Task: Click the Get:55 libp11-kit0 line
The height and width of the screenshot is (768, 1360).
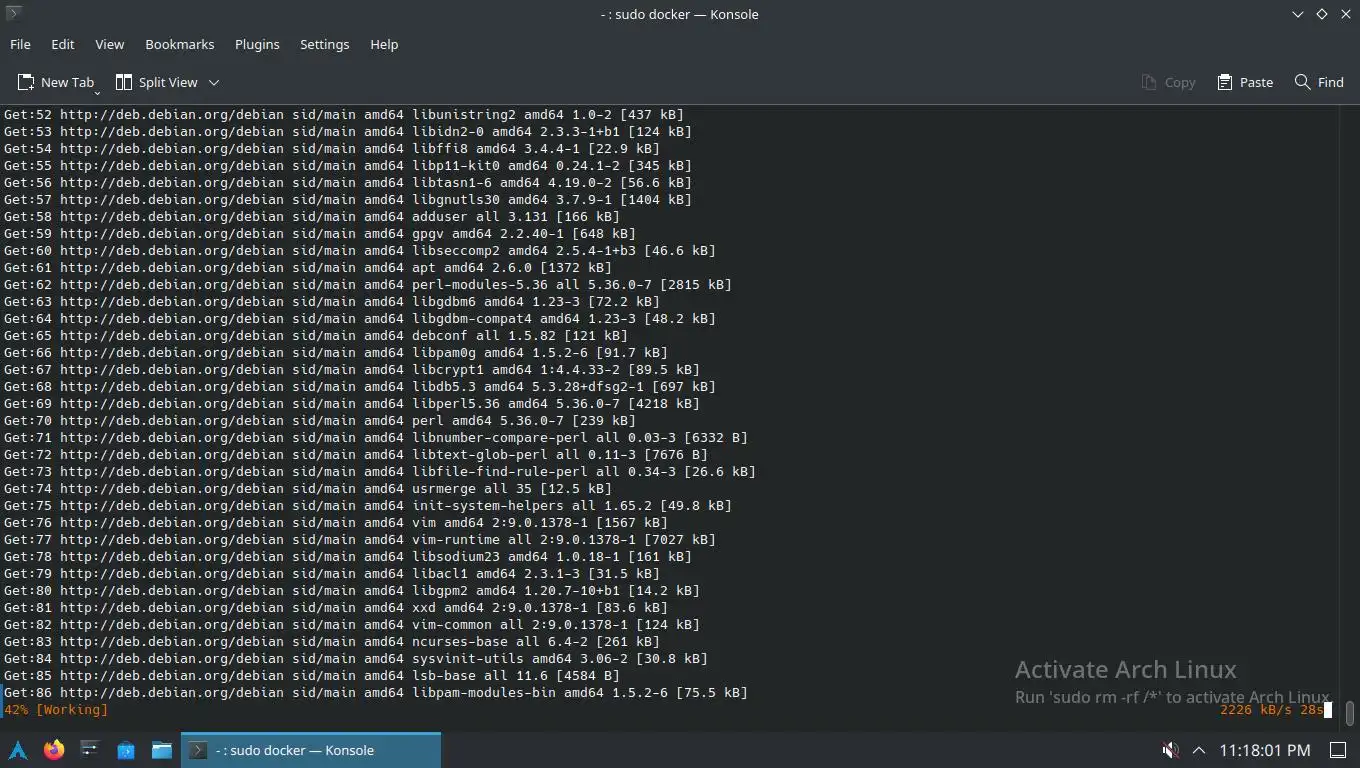Action: point(348,165)
